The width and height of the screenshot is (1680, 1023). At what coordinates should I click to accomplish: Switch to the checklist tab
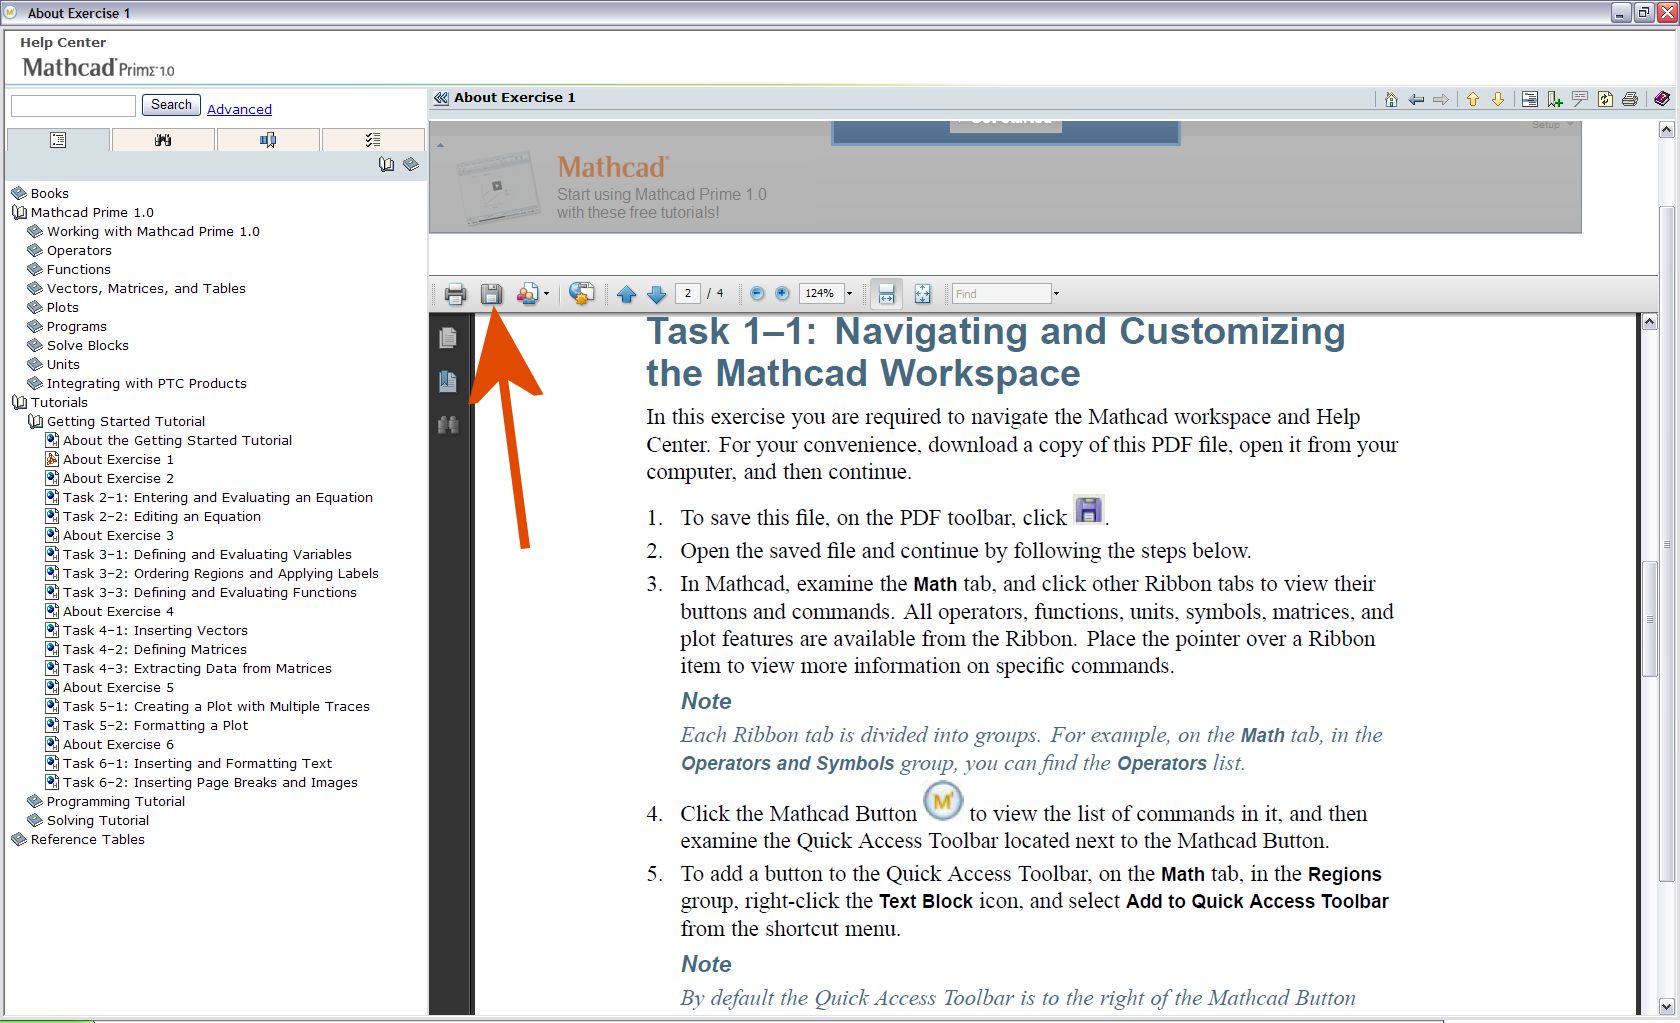pyautogui.click(x=373, y=140)
